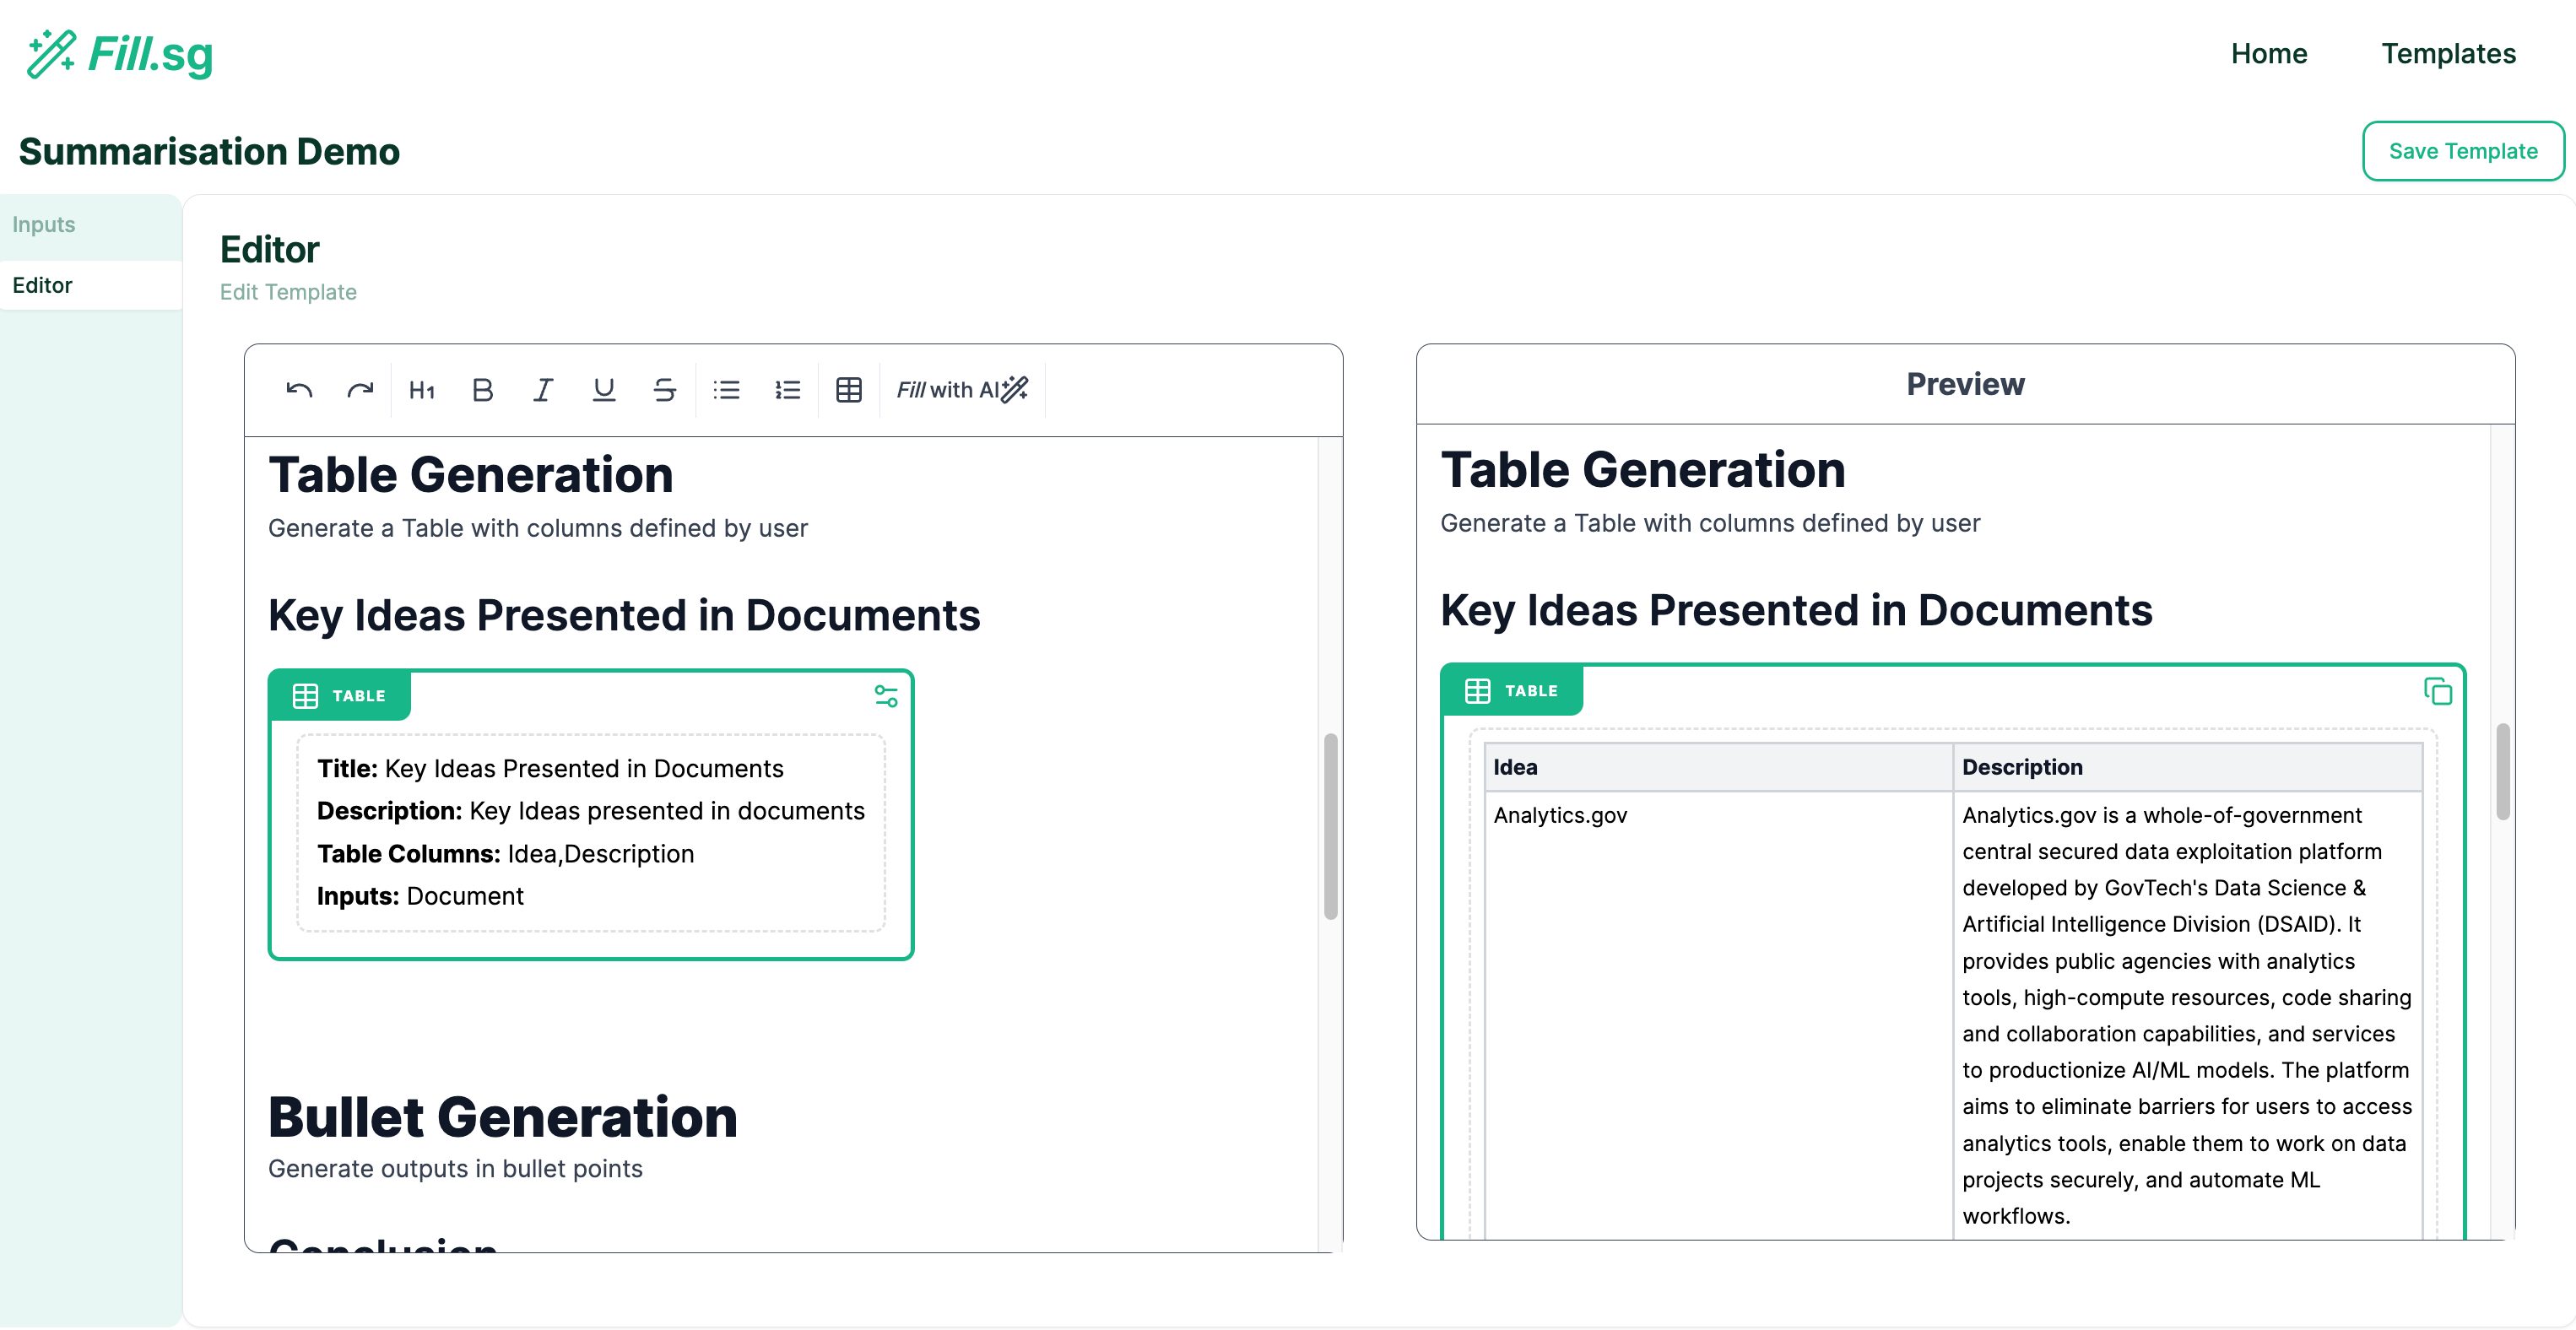Click the Redo arrow icon
This screenshot has height=1330, width=2576.
(x=360, y=390)
